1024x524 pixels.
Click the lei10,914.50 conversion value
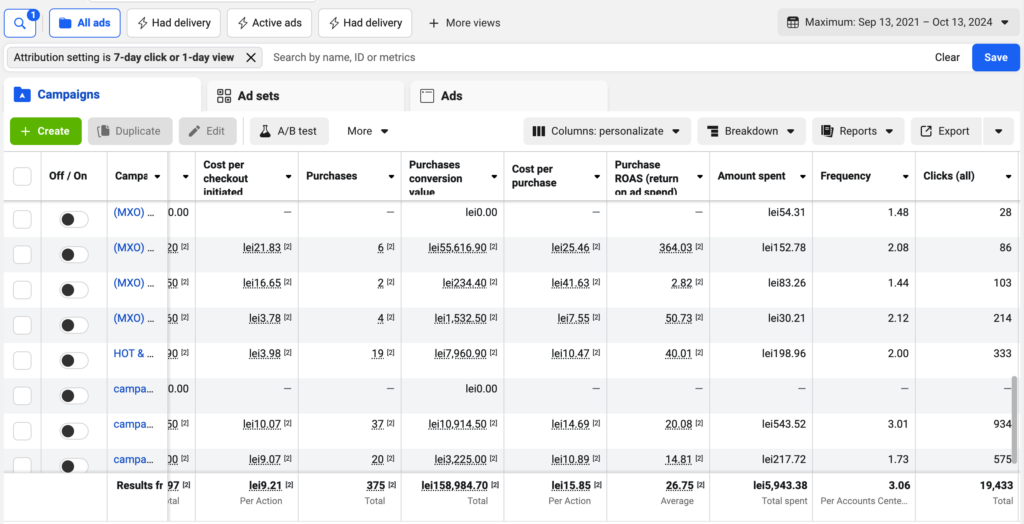458,424
